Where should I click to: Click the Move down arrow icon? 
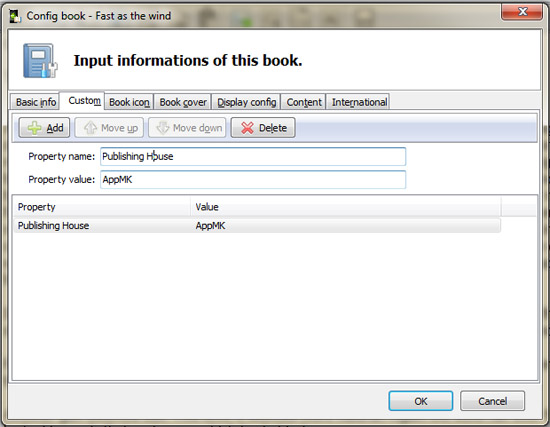[163, 128]
